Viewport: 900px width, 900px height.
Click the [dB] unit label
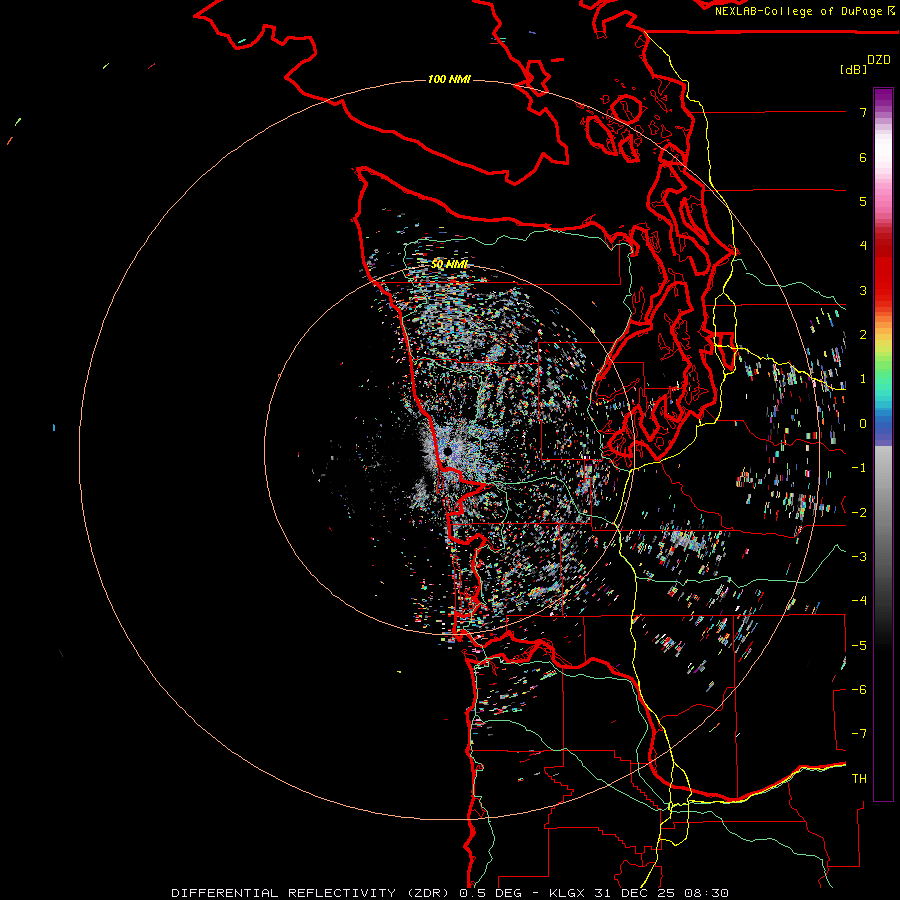tap(853, 69)
